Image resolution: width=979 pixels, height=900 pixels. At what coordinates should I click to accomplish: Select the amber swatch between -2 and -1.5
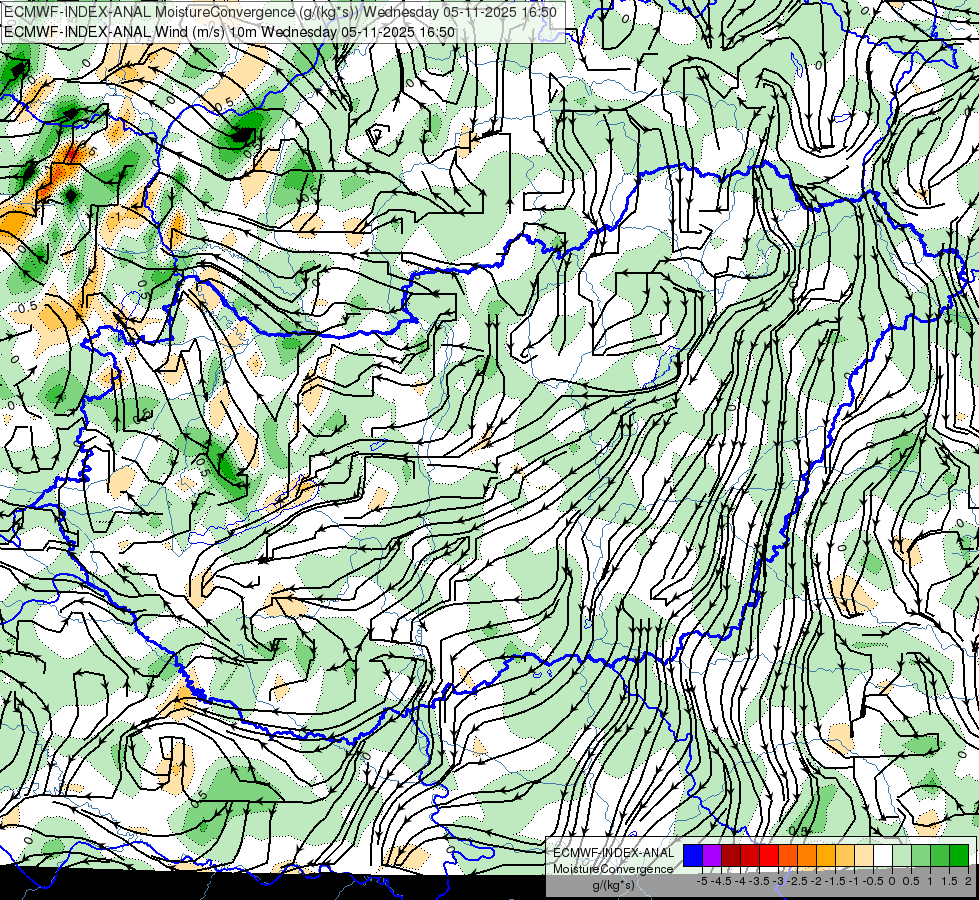pos(826,856)
